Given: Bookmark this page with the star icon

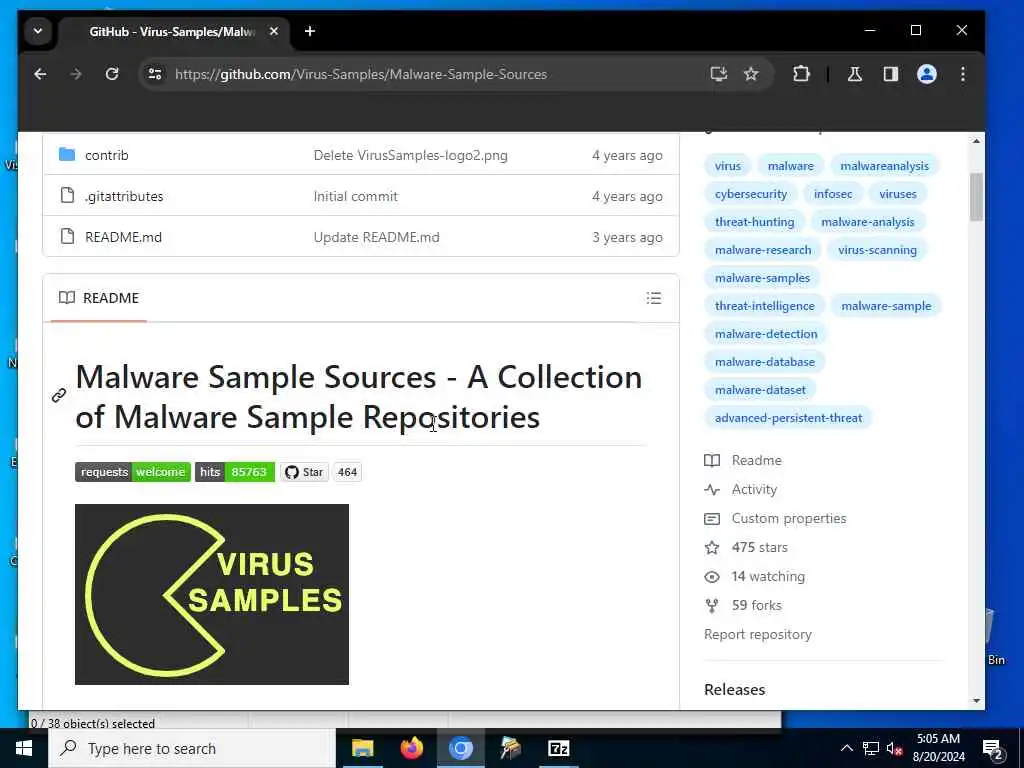Looking at the screenshot, I should (x=751, y=74).
